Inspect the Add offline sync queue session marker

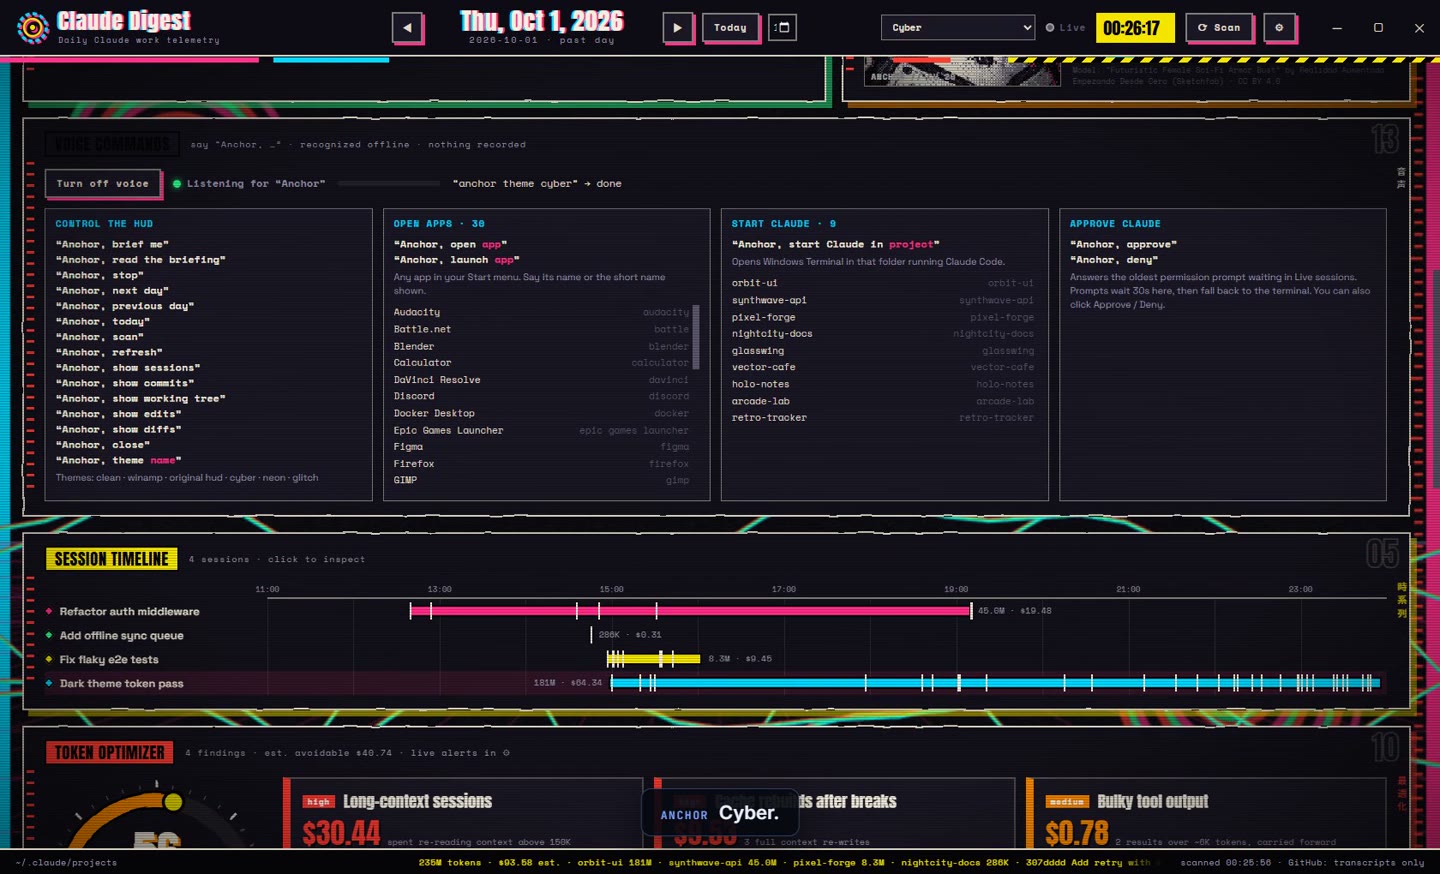(x=591, y=635)
